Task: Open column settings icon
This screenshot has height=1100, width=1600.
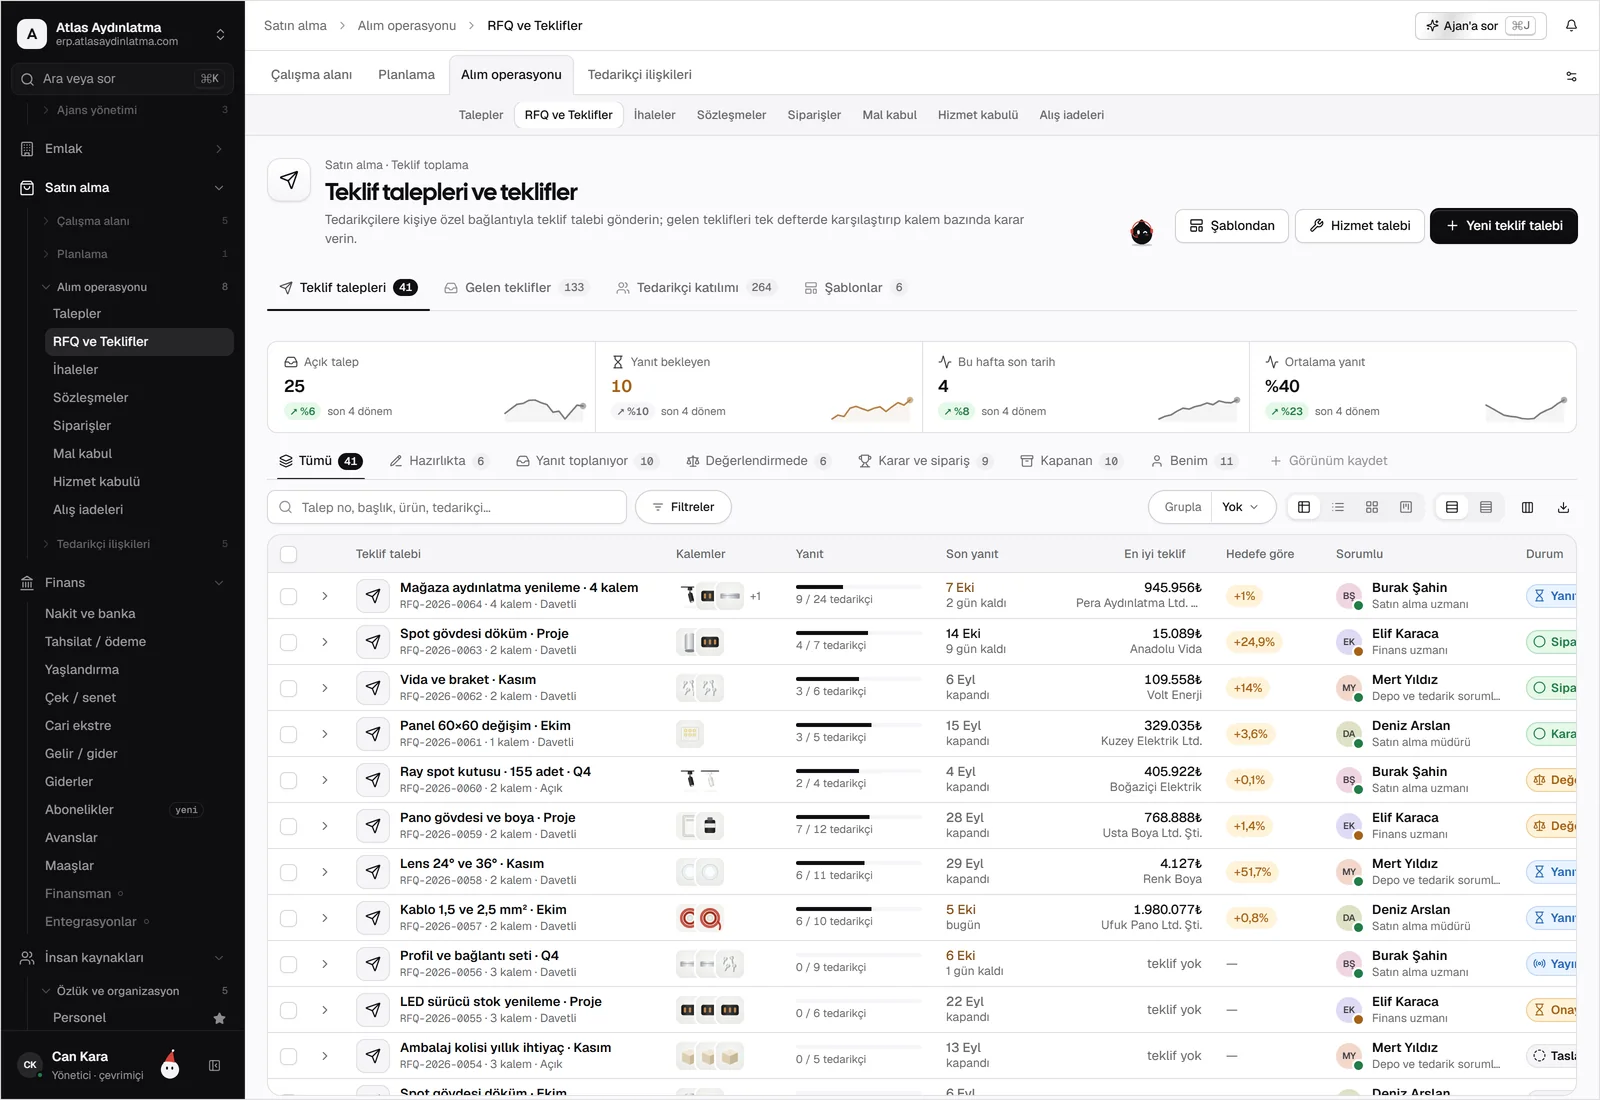Action: [1527, 507]
